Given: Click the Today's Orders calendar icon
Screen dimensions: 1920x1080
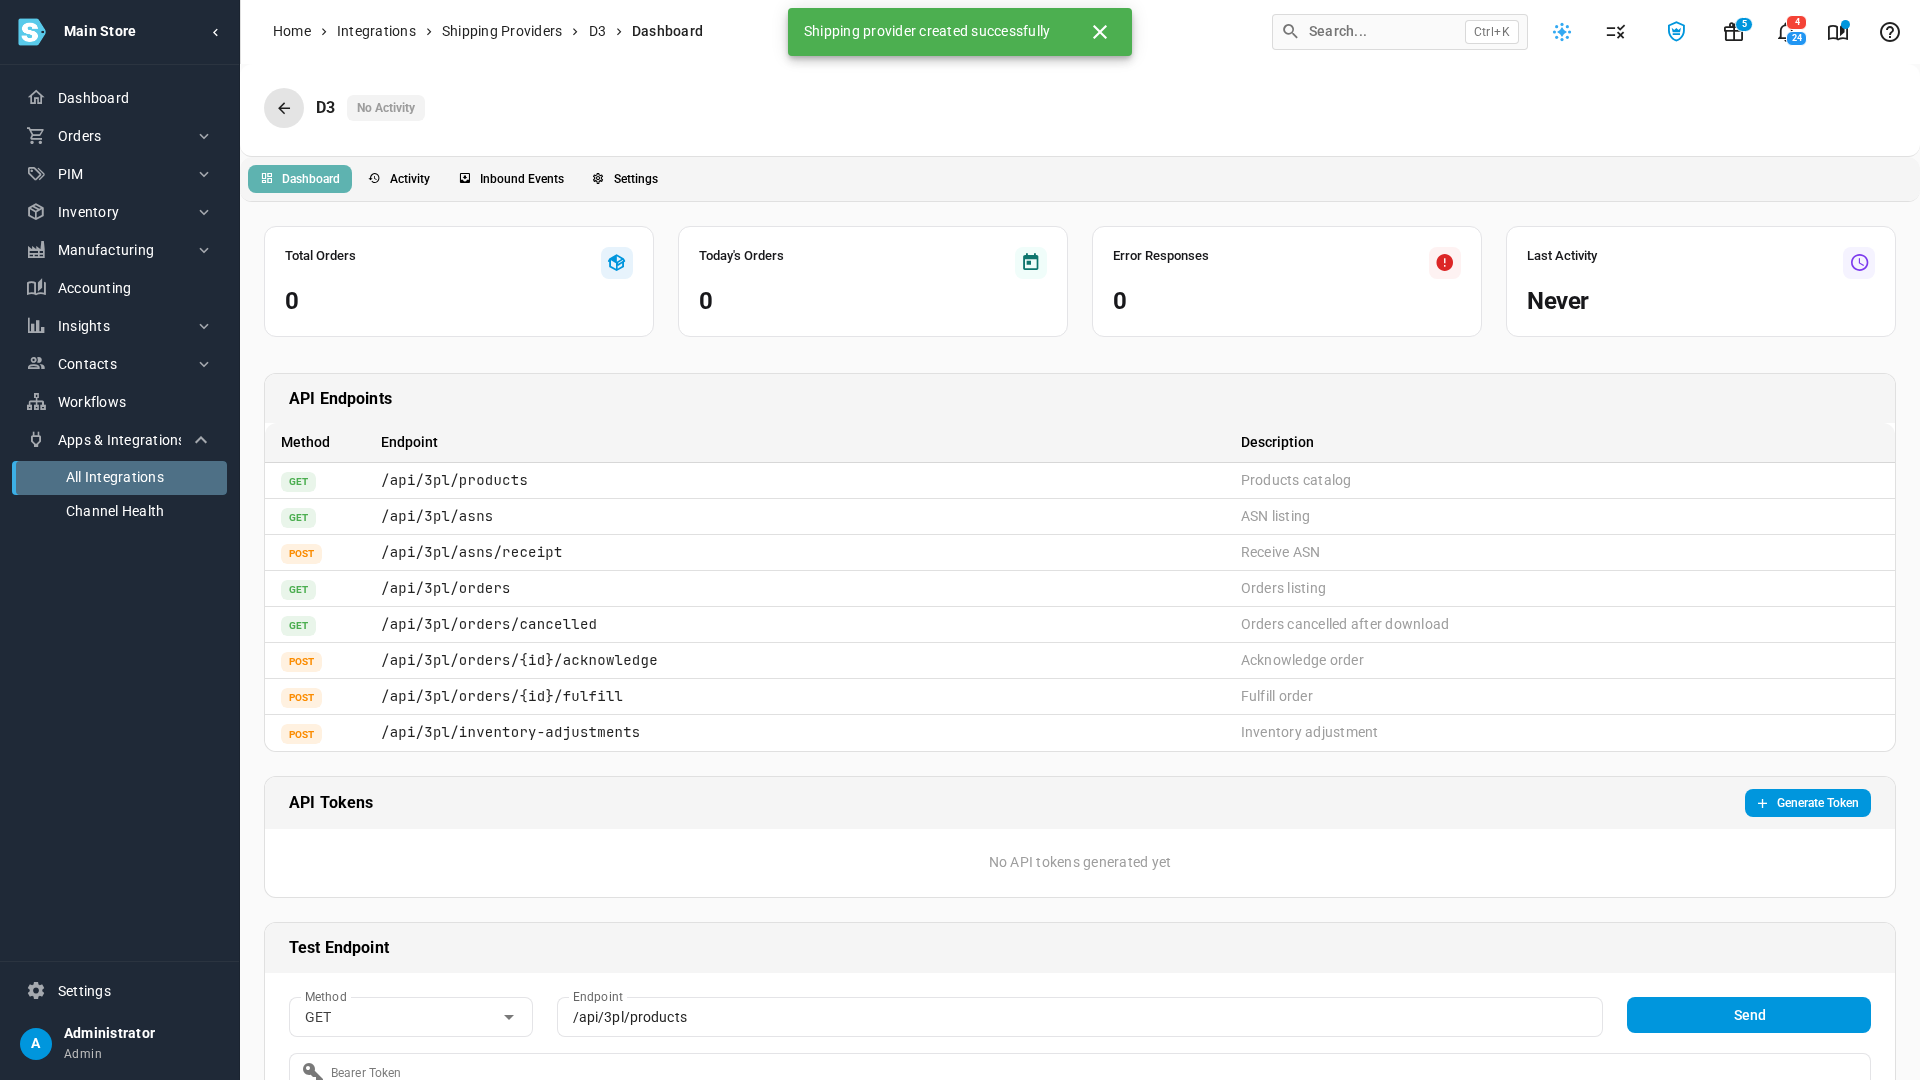Looking at the screenshot, I should point(1031,263).
